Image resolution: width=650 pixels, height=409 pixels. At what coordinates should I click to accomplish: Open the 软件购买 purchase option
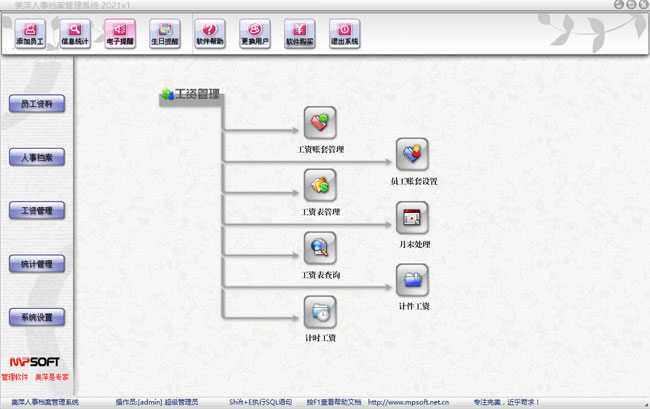pyautogui.click(x=300, y=35)
